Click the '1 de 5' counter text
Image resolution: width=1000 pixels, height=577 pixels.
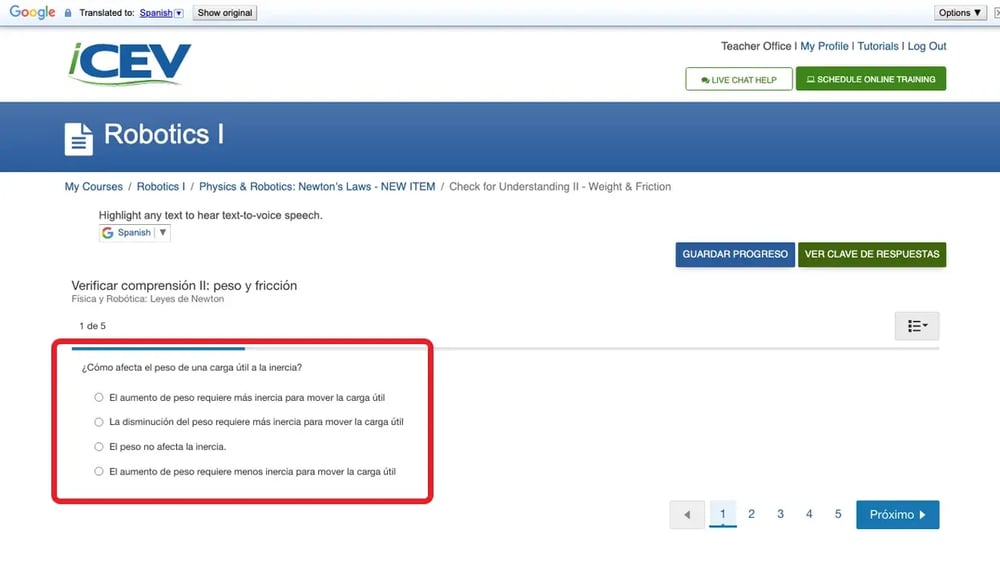click(92, 326)
